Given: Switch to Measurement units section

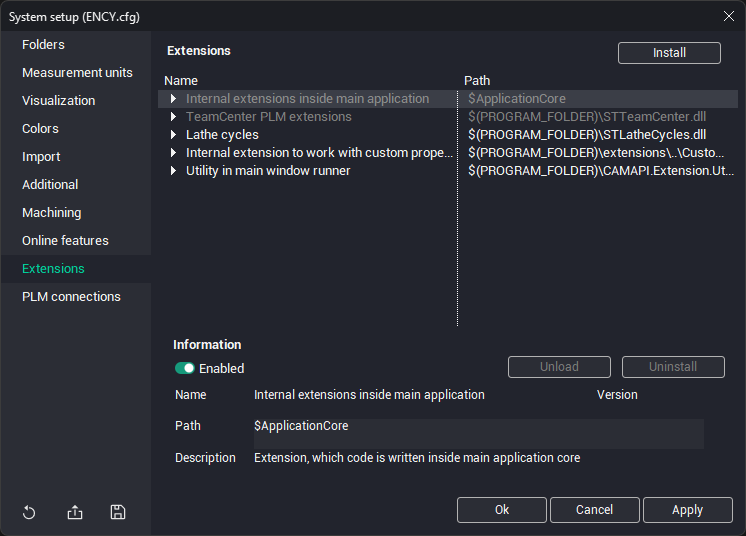Looking at the screenshot, I should tap(77, 73).
